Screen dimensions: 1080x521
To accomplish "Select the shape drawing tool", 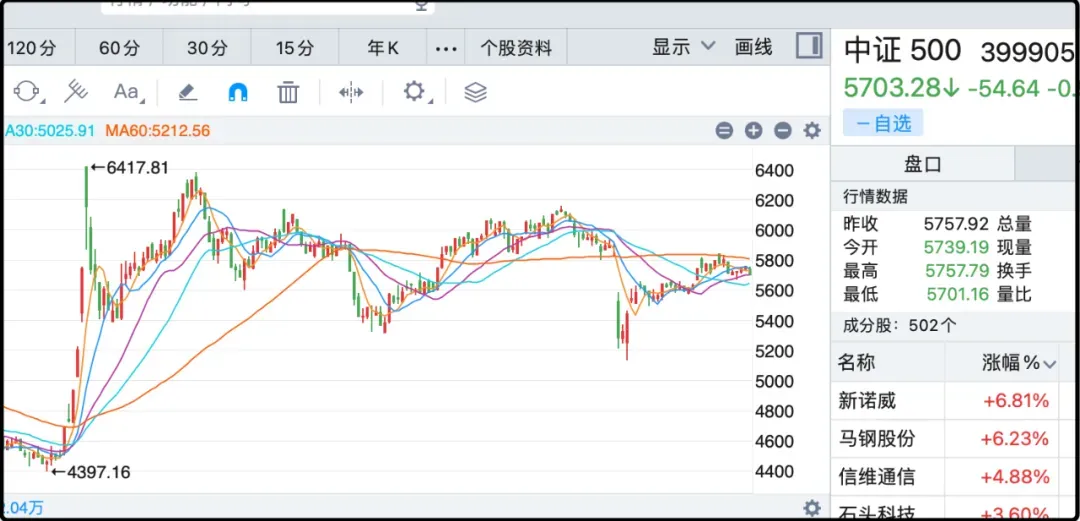I will pyautogui.click(x=24, y=93).
